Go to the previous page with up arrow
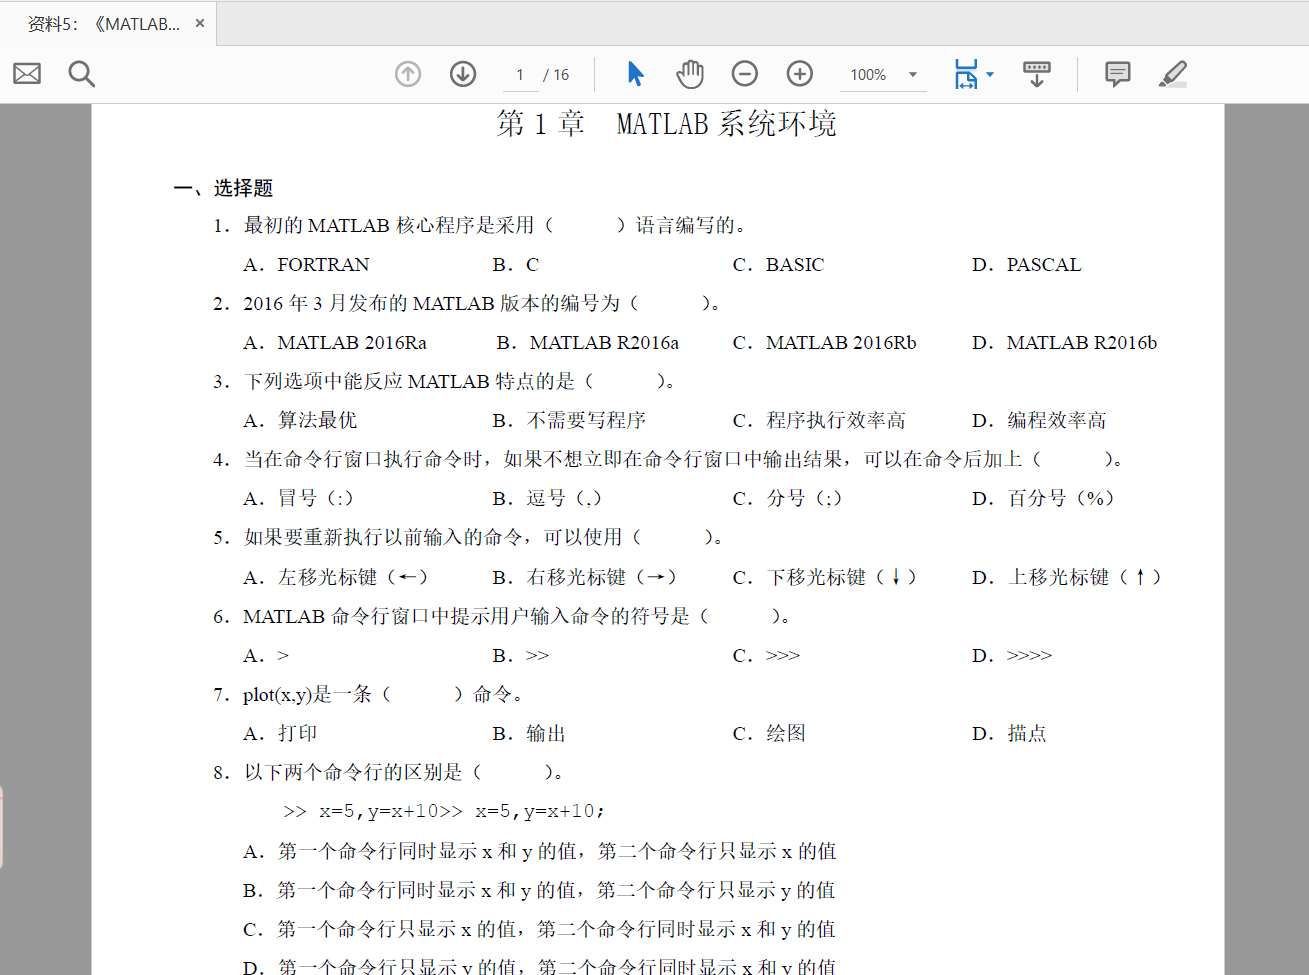Viewport: 1309px width, 975px height. (408, 74)
